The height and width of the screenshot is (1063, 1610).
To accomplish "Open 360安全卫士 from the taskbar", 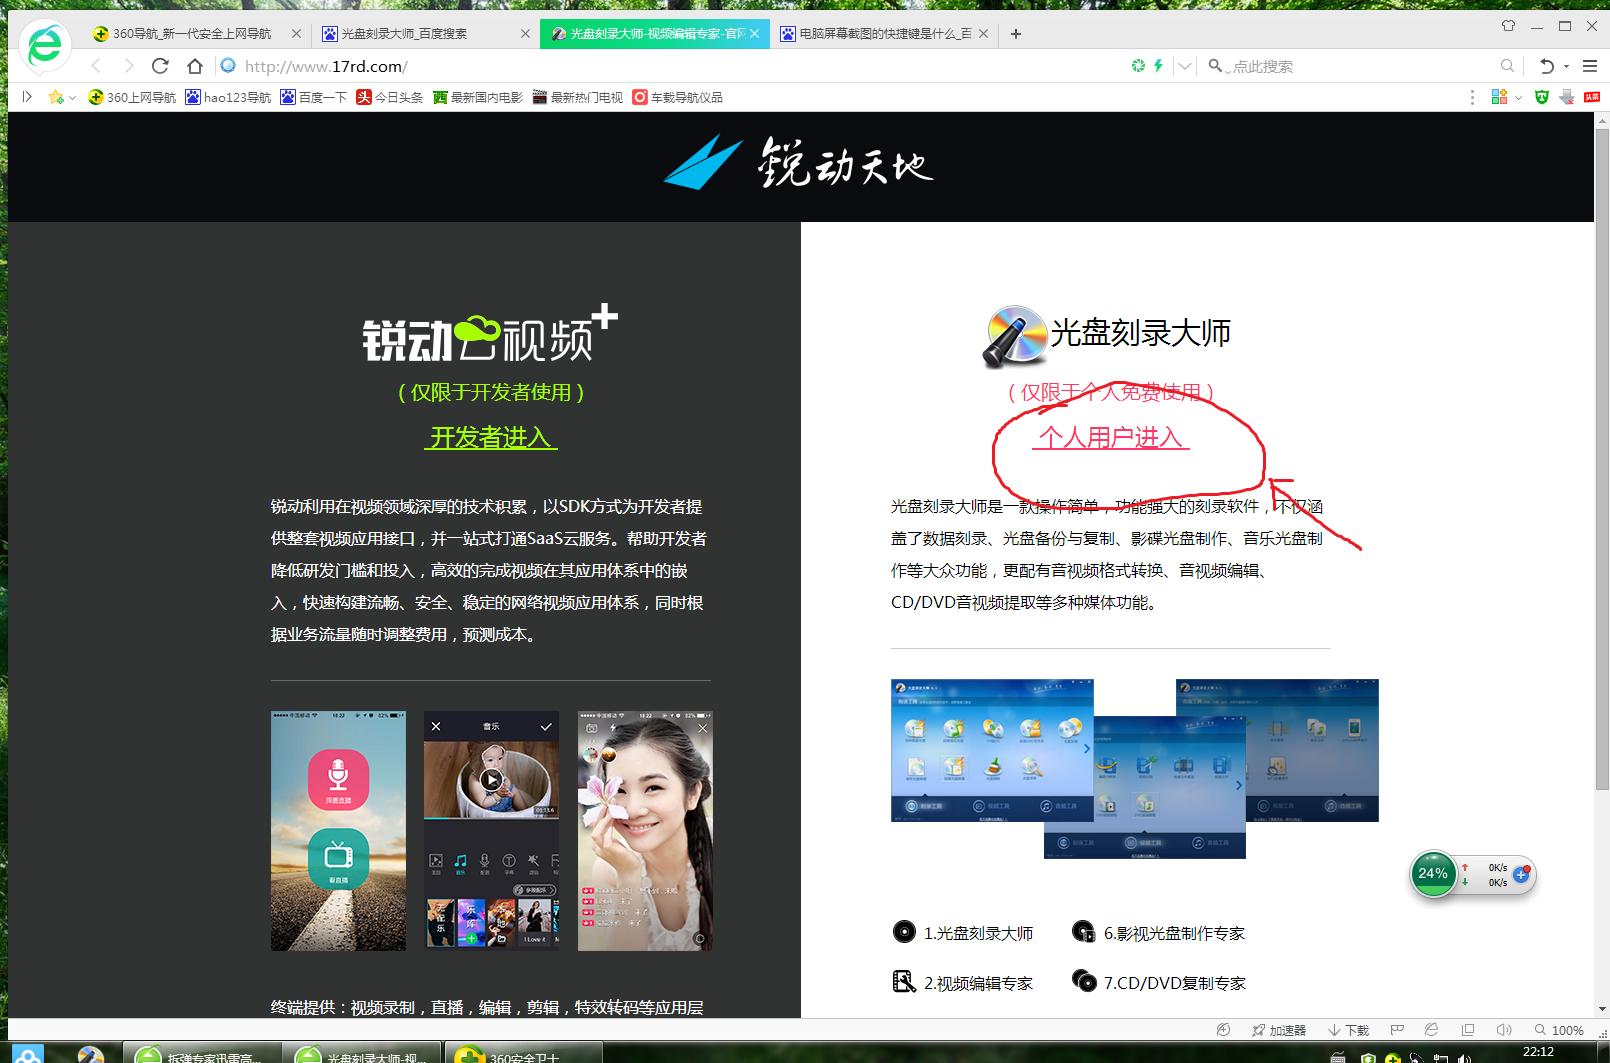I will [520, 1054].
